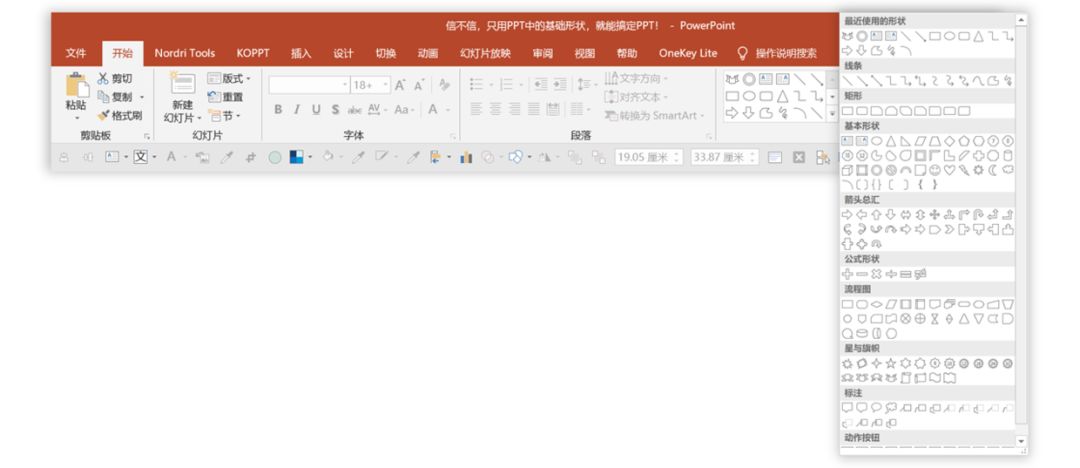The width and height of the screenshot is (1080, 468).
Task: Switch to 幻灯片放映 (Slide Show) tab
Action: click(486, 53)
